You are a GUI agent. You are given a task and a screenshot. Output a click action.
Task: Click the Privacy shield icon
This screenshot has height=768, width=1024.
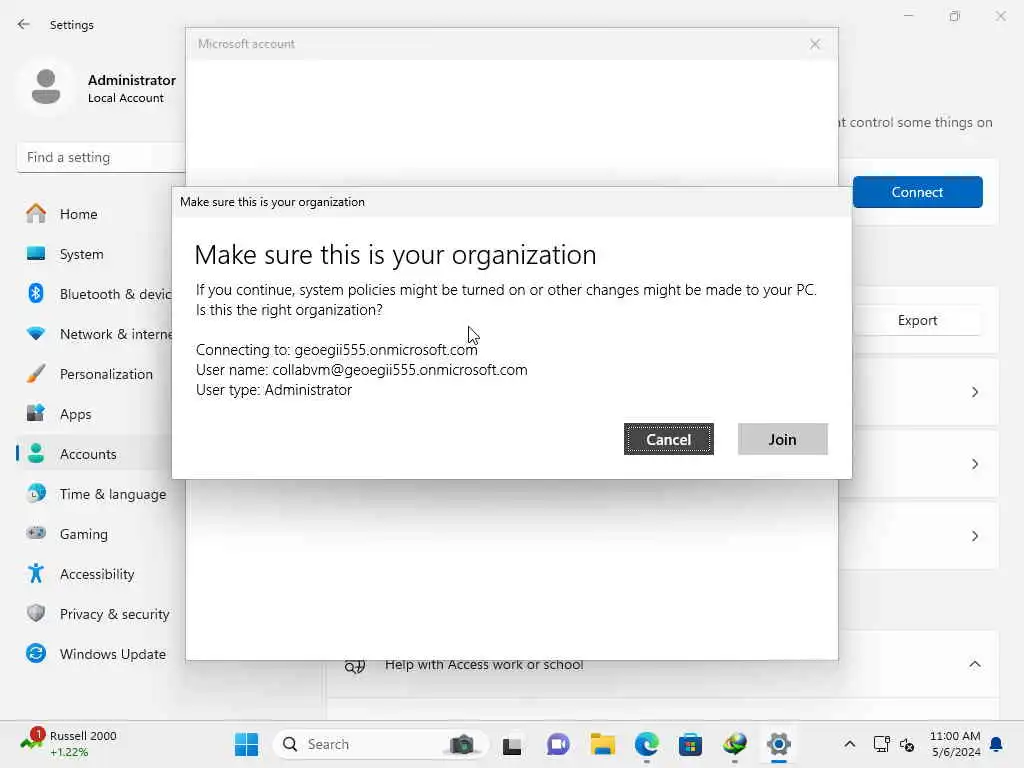click(36, 613)
